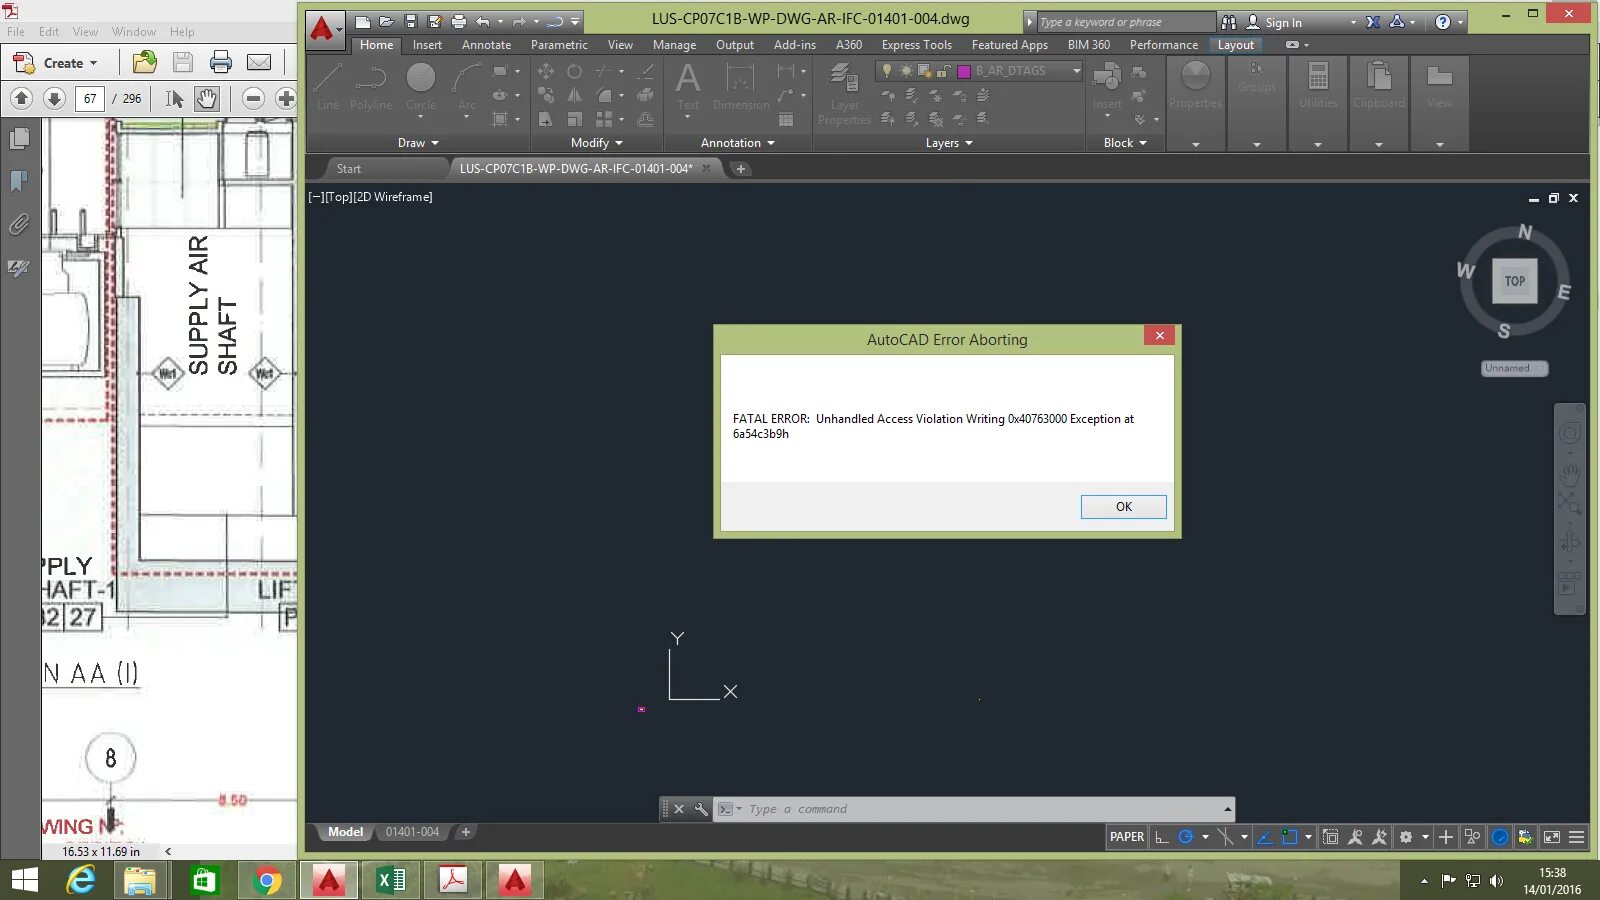Click the Undo arrow in AutoCAD toolbar
The height and width of the screenshot is (900, 1600).
click(483, 21)
